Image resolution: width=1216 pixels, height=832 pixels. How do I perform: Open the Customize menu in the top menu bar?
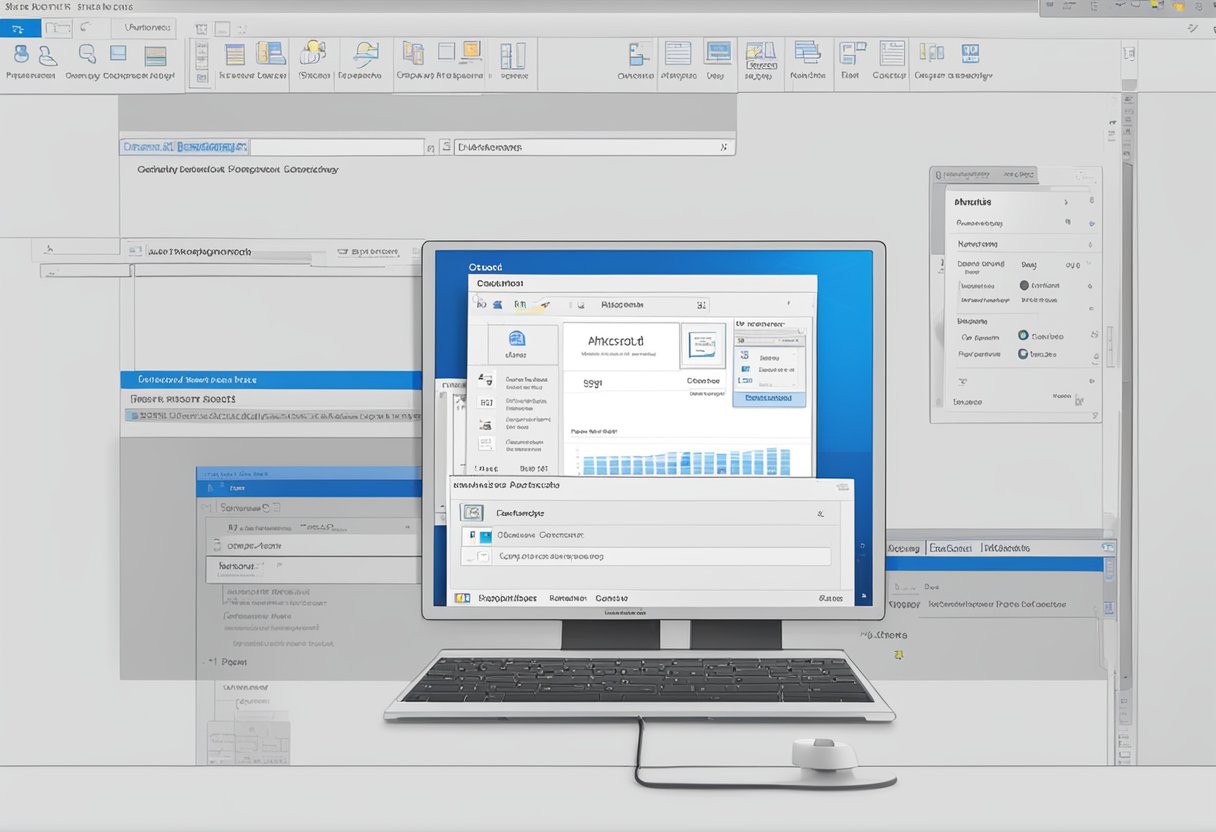tap(146, 28)
